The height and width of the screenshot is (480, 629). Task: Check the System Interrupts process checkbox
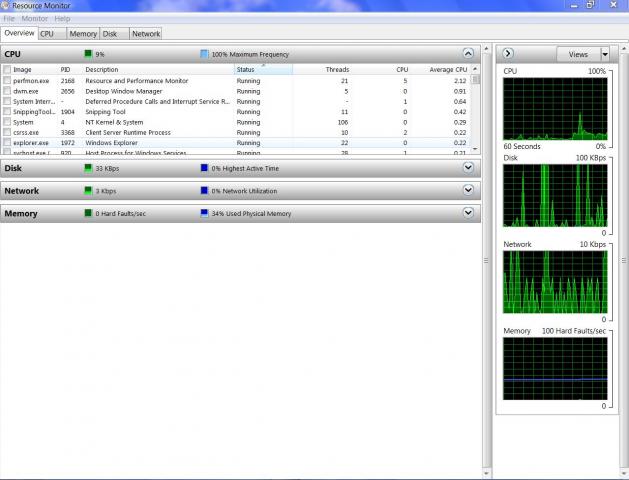point(7,101)
